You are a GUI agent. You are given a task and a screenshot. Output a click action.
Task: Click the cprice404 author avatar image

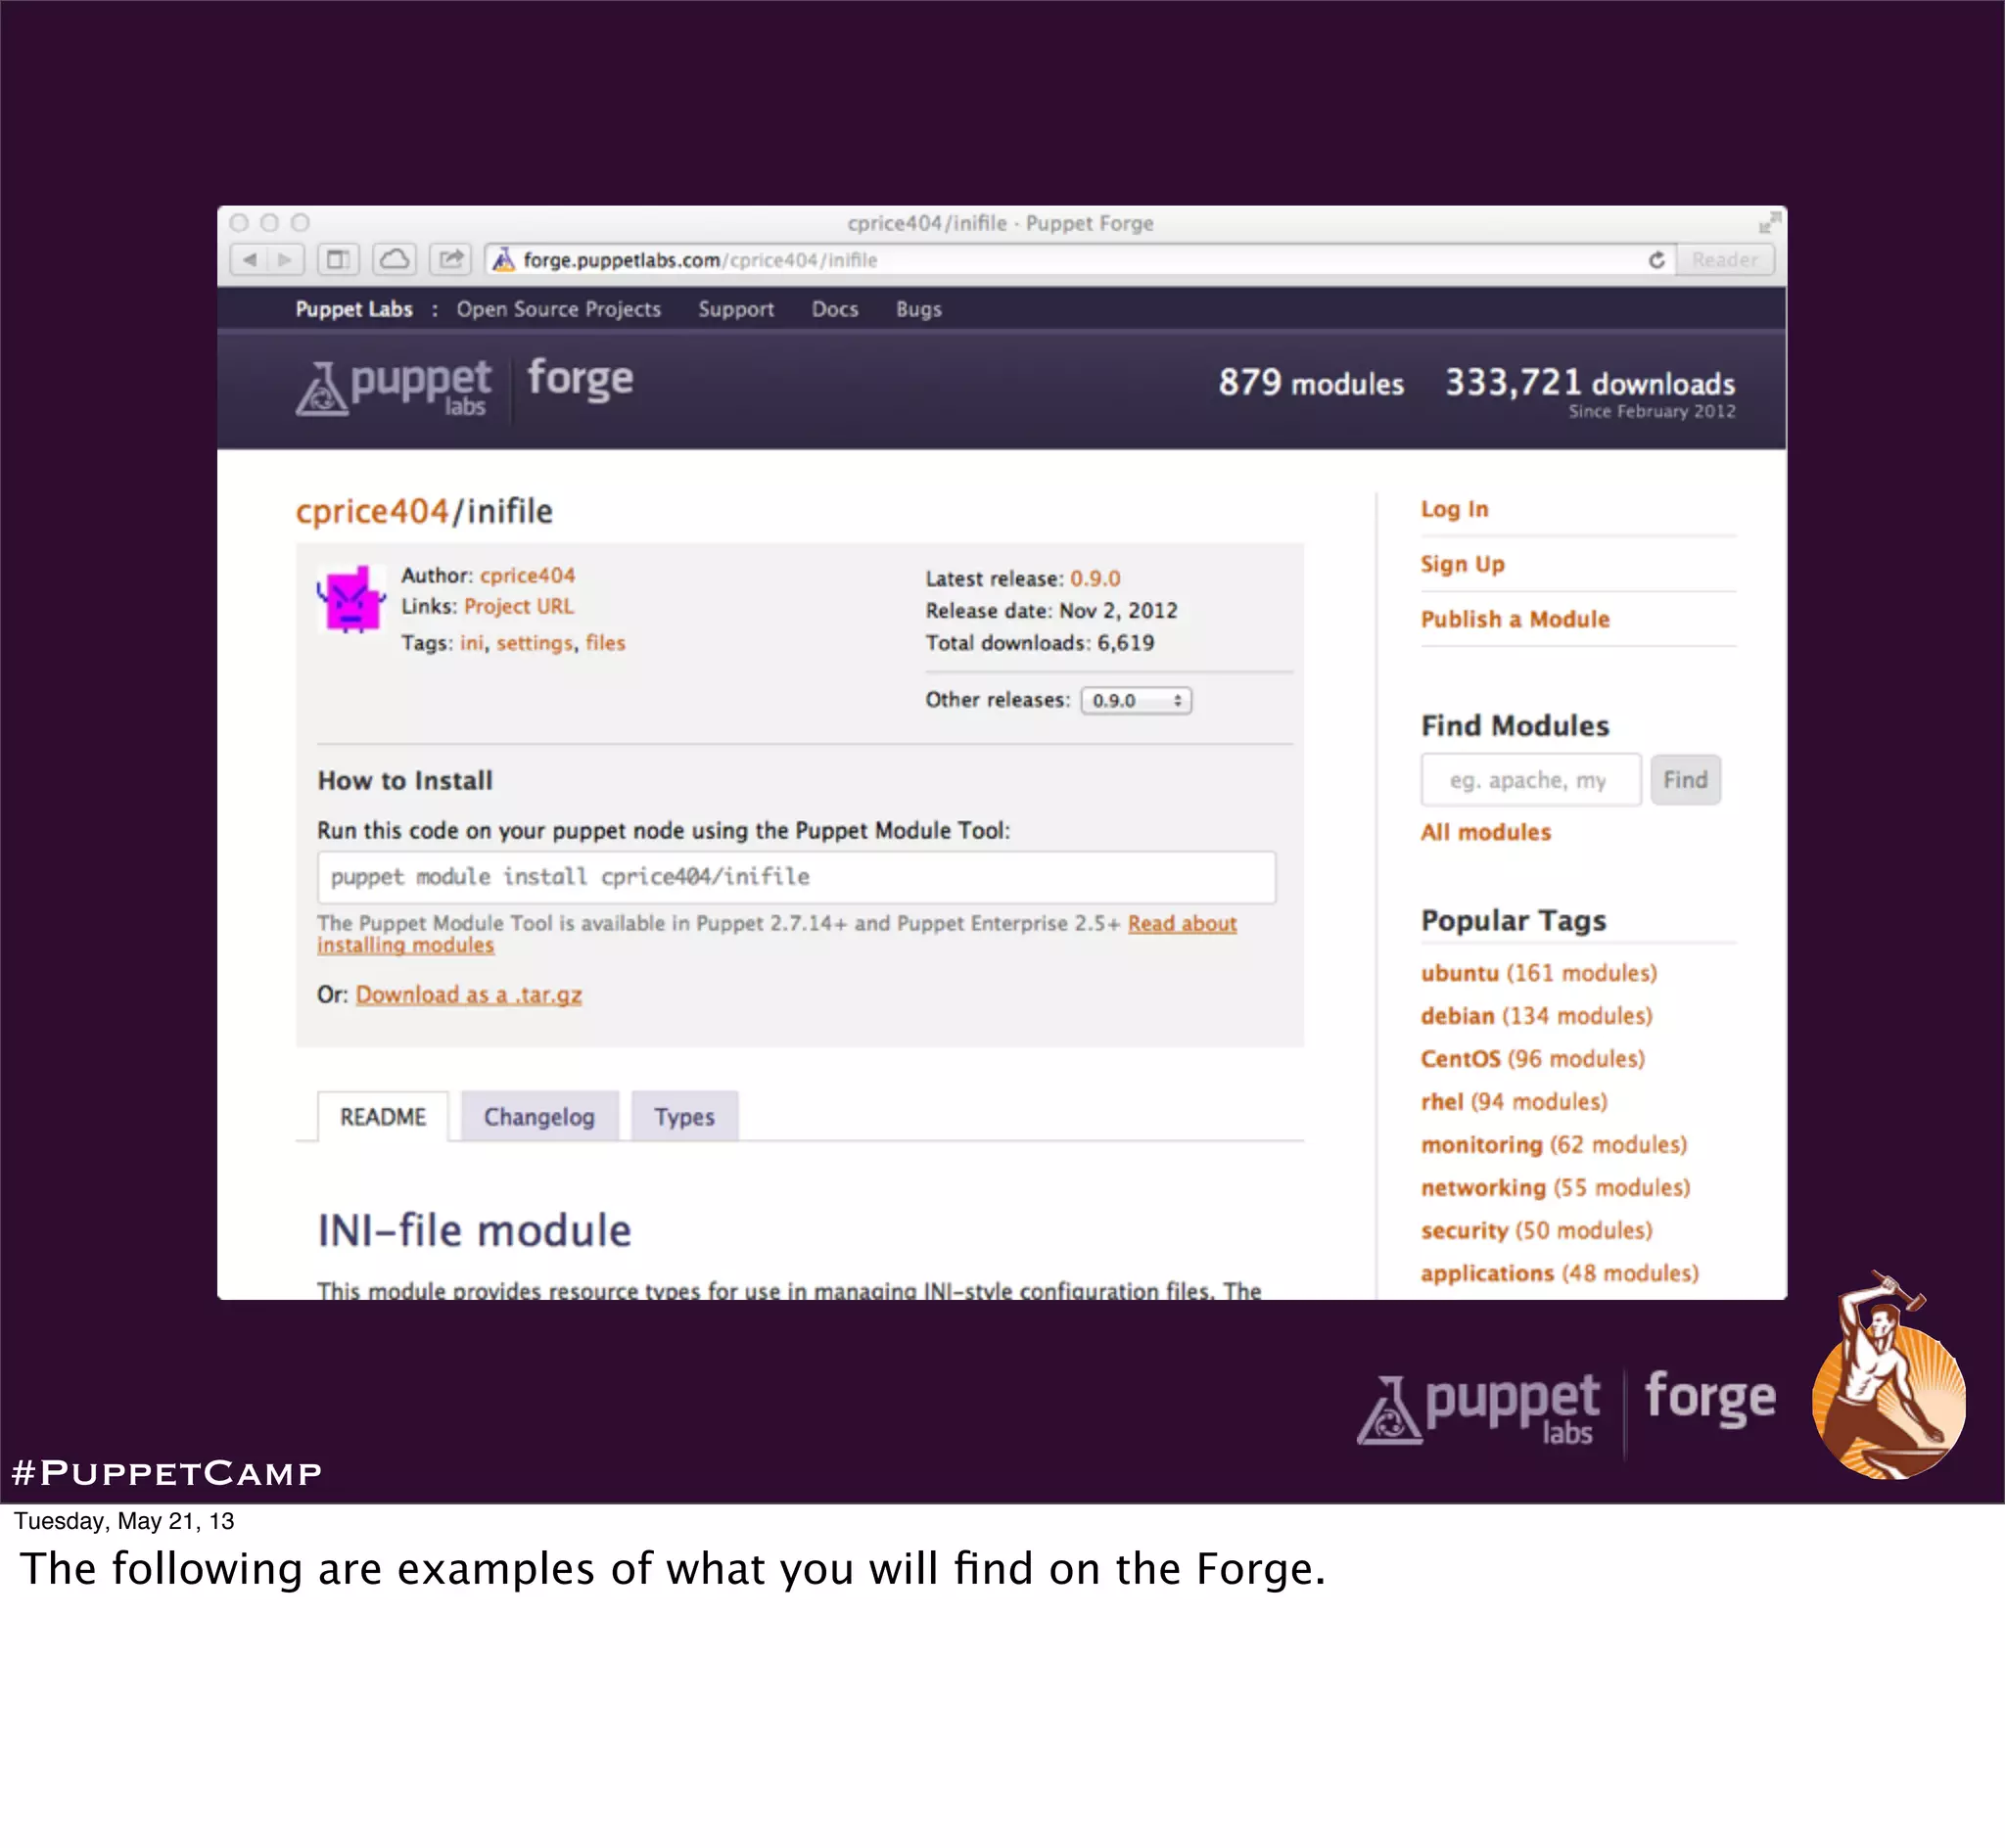(x=351, y=599)
